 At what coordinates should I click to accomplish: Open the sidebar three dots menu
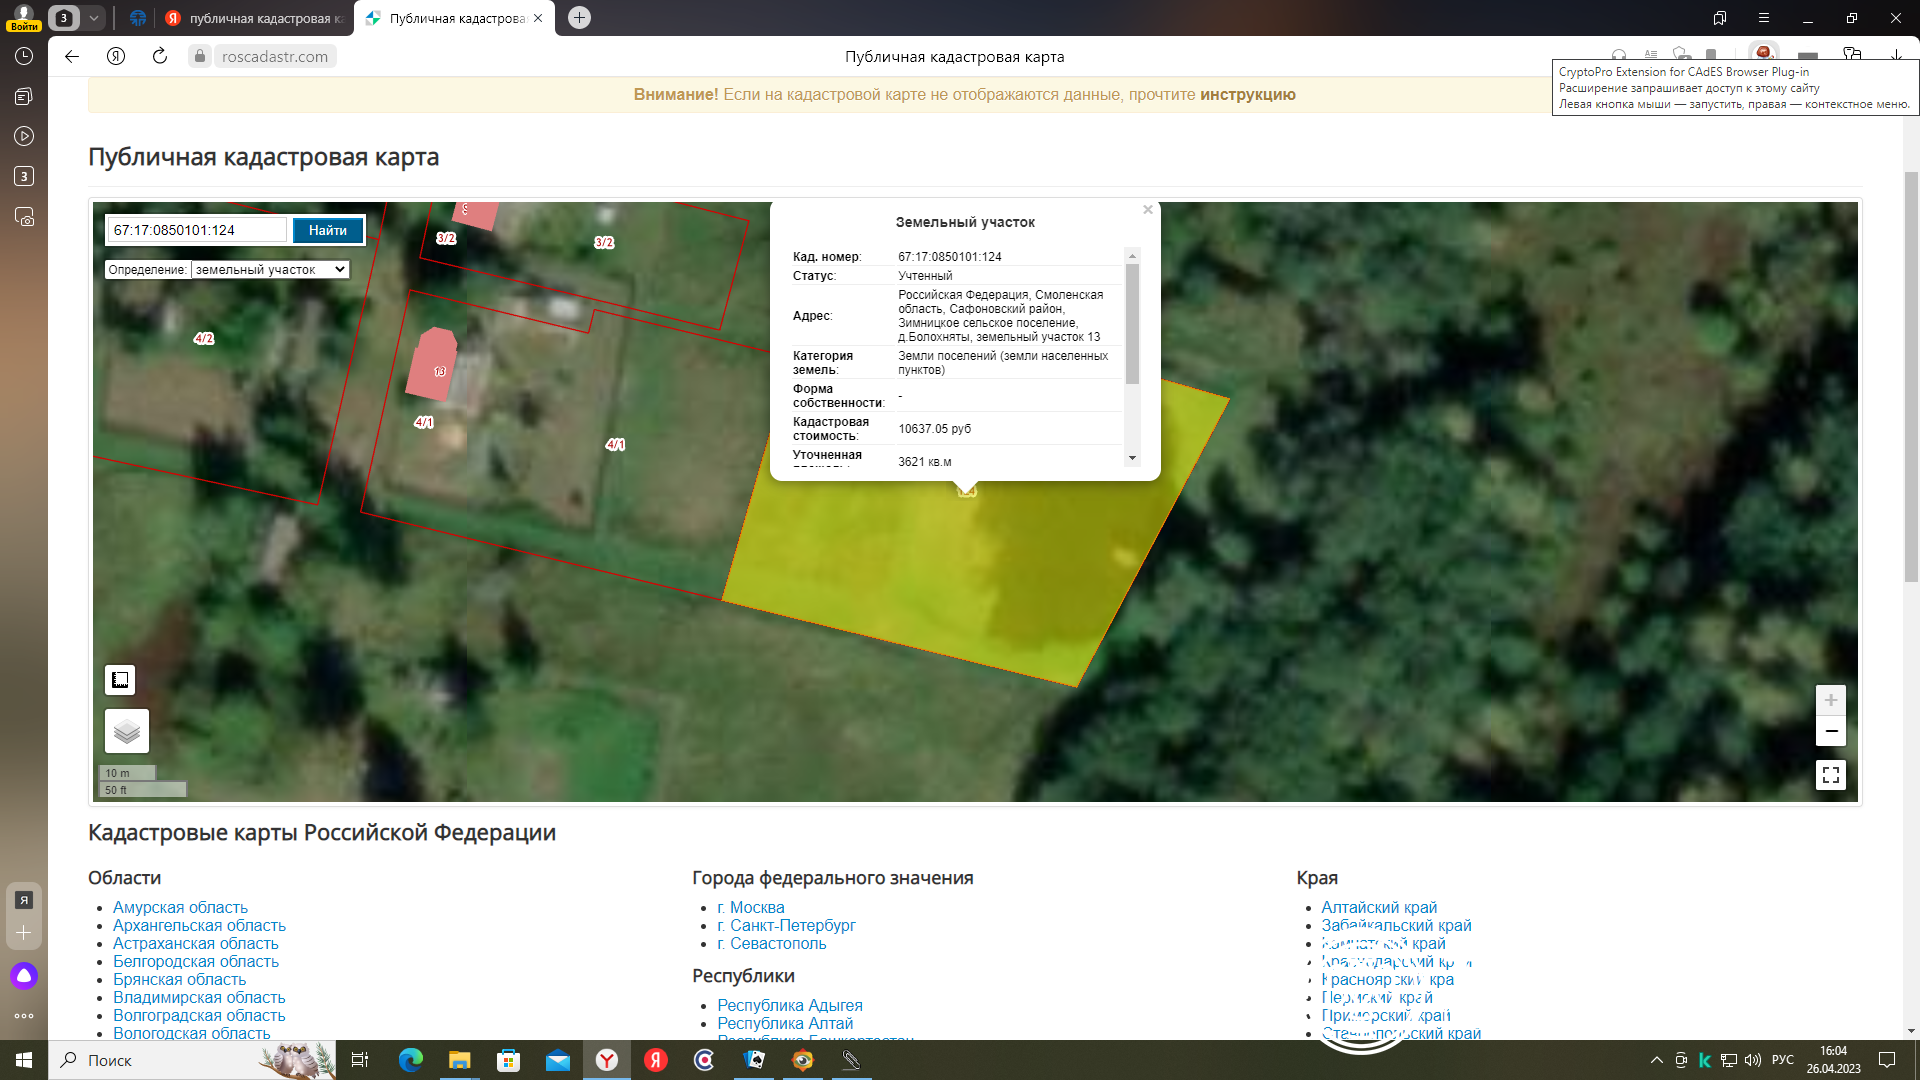point(24,1016)
